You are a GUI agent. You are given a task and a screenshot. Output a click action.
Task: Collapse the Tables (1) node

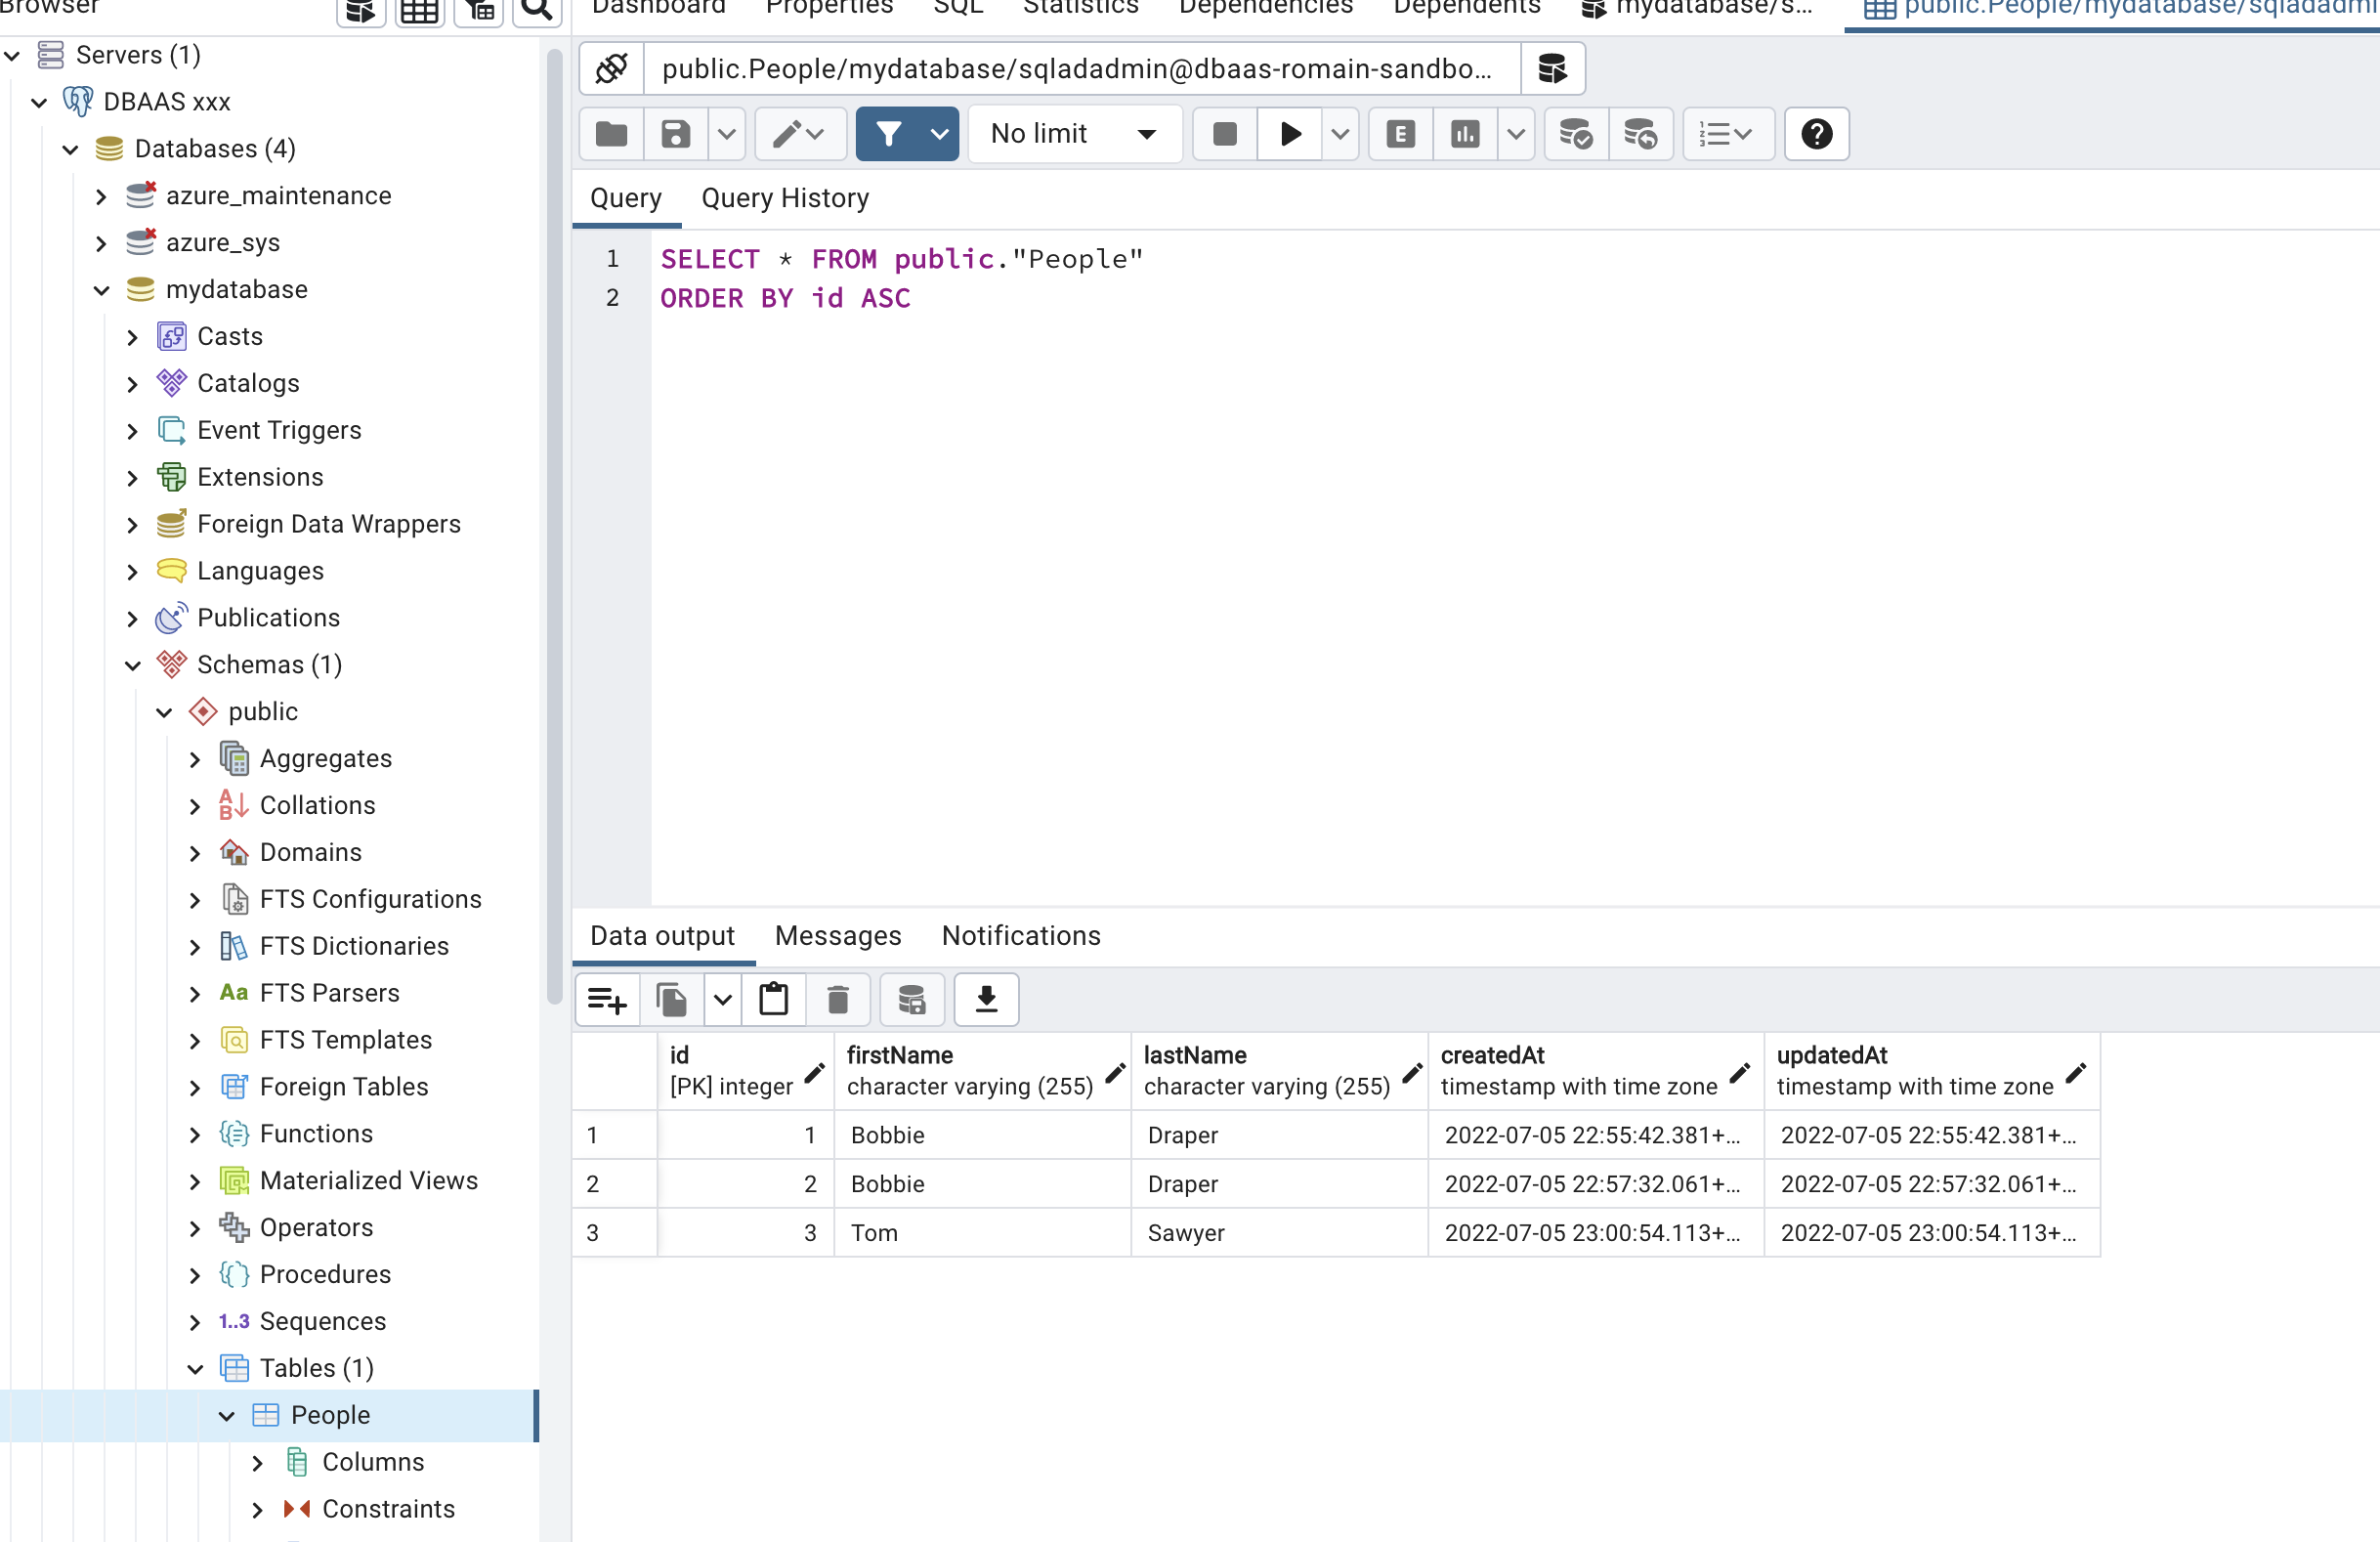(195, 1368)
